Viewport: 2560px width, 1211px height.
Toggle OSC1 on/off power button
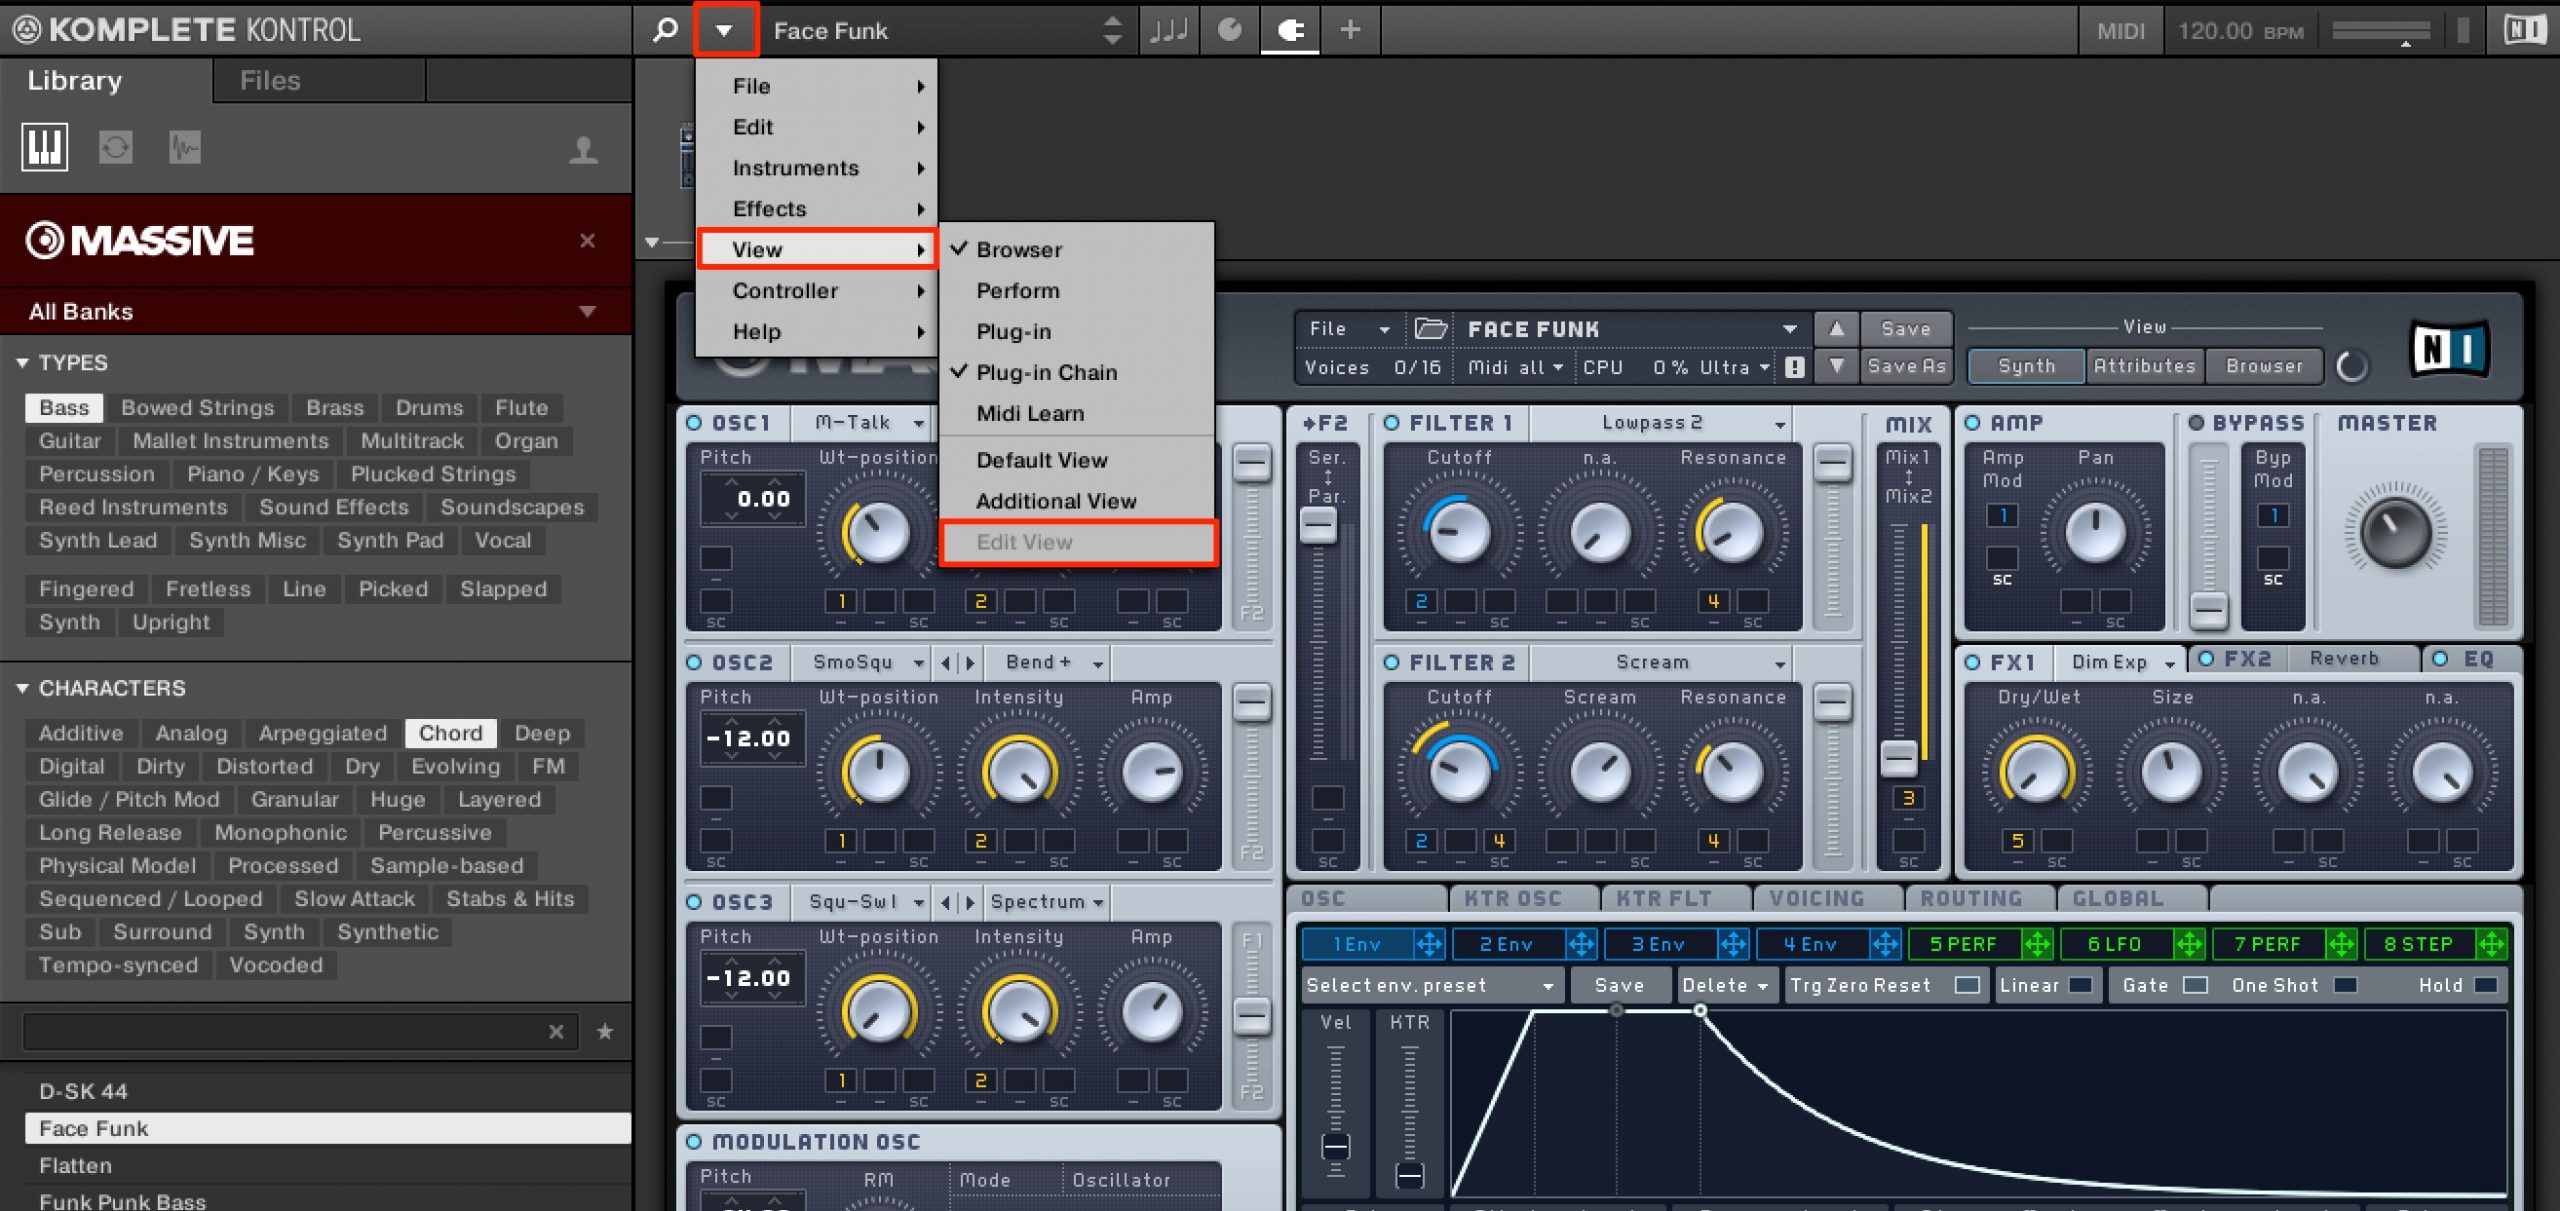click(x=694, y=423)
